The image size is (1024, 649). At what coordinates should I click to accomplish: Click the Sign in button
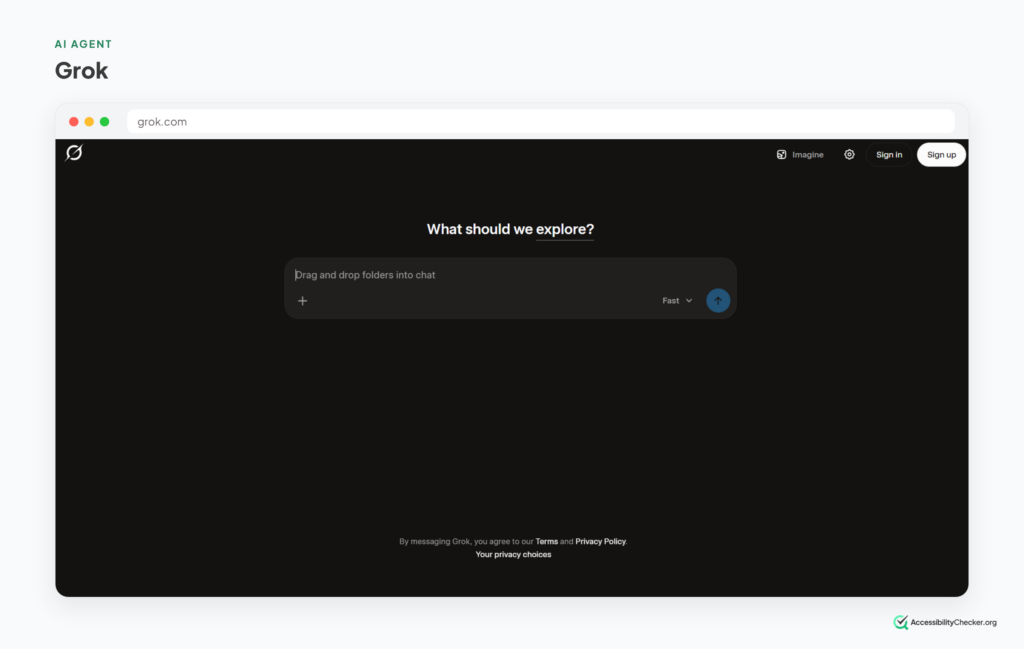coord(889,155)
